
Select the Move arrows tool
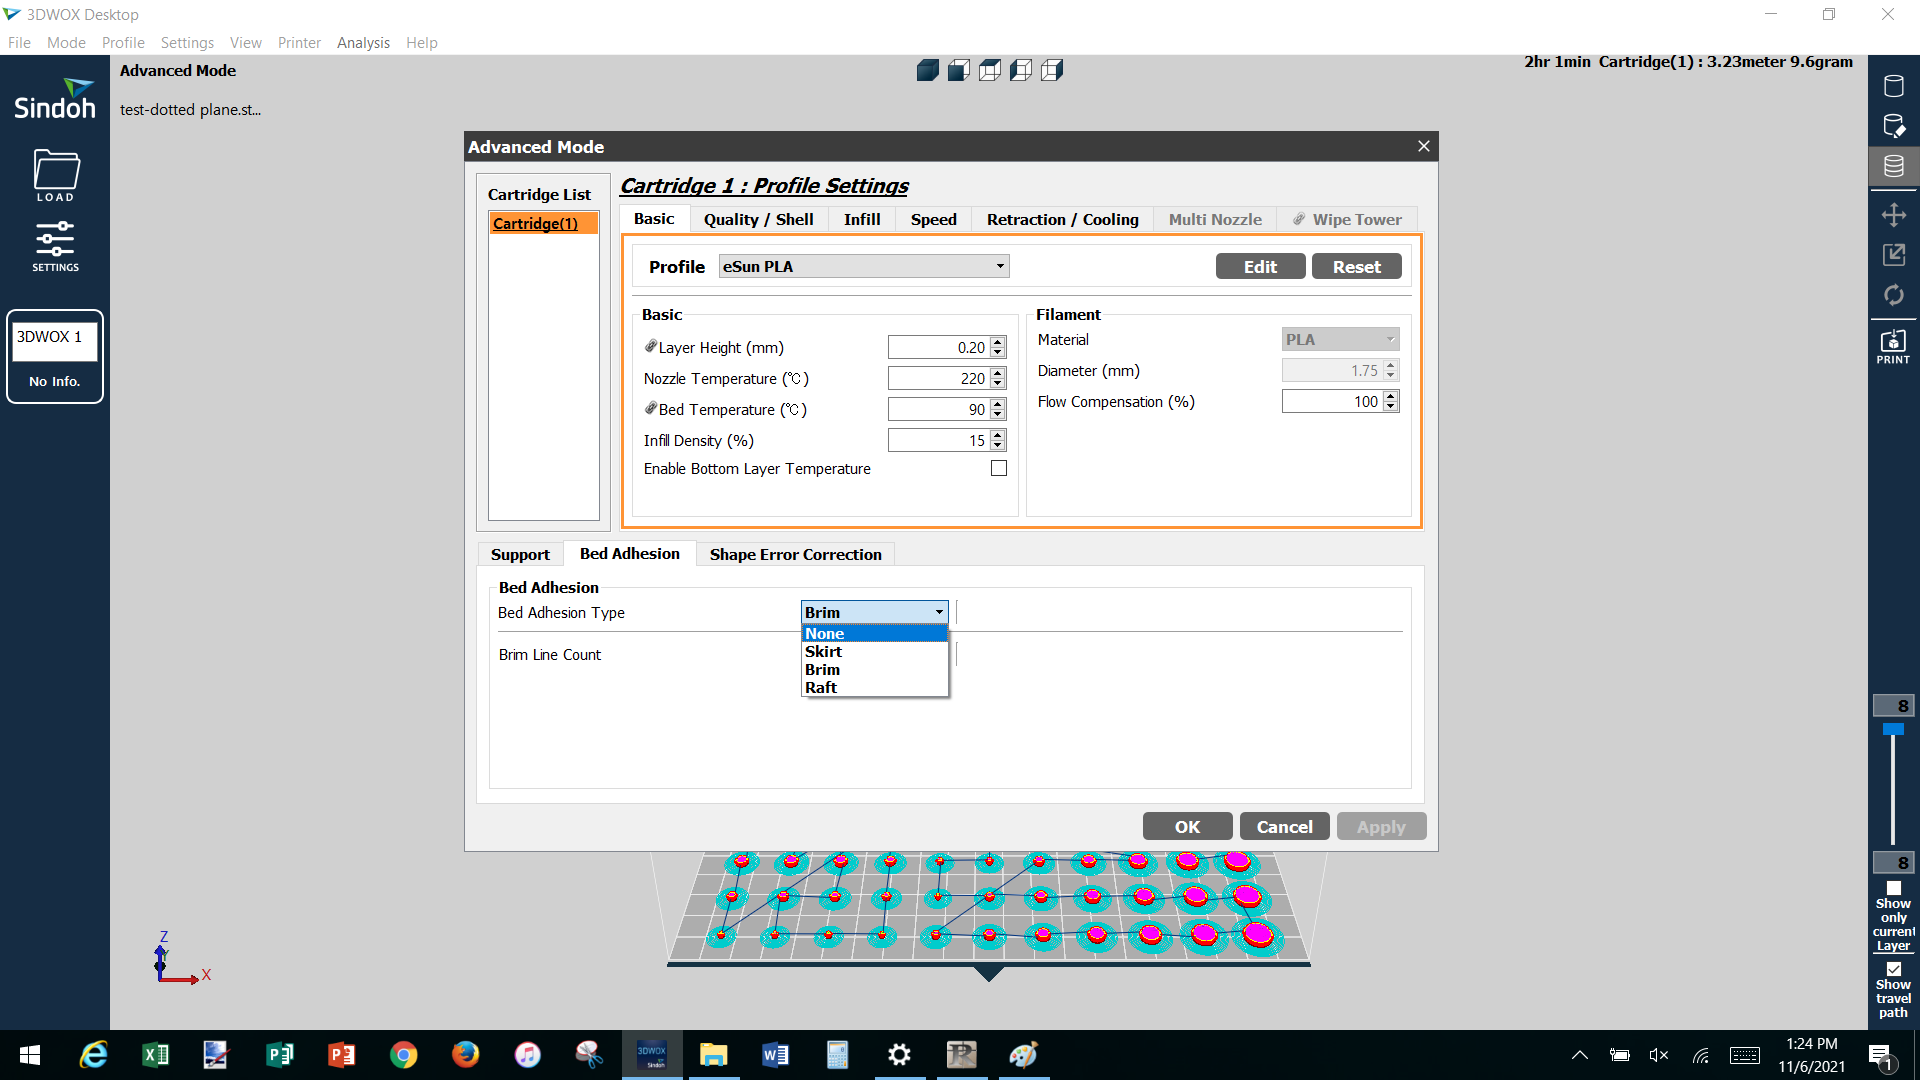1893,215
